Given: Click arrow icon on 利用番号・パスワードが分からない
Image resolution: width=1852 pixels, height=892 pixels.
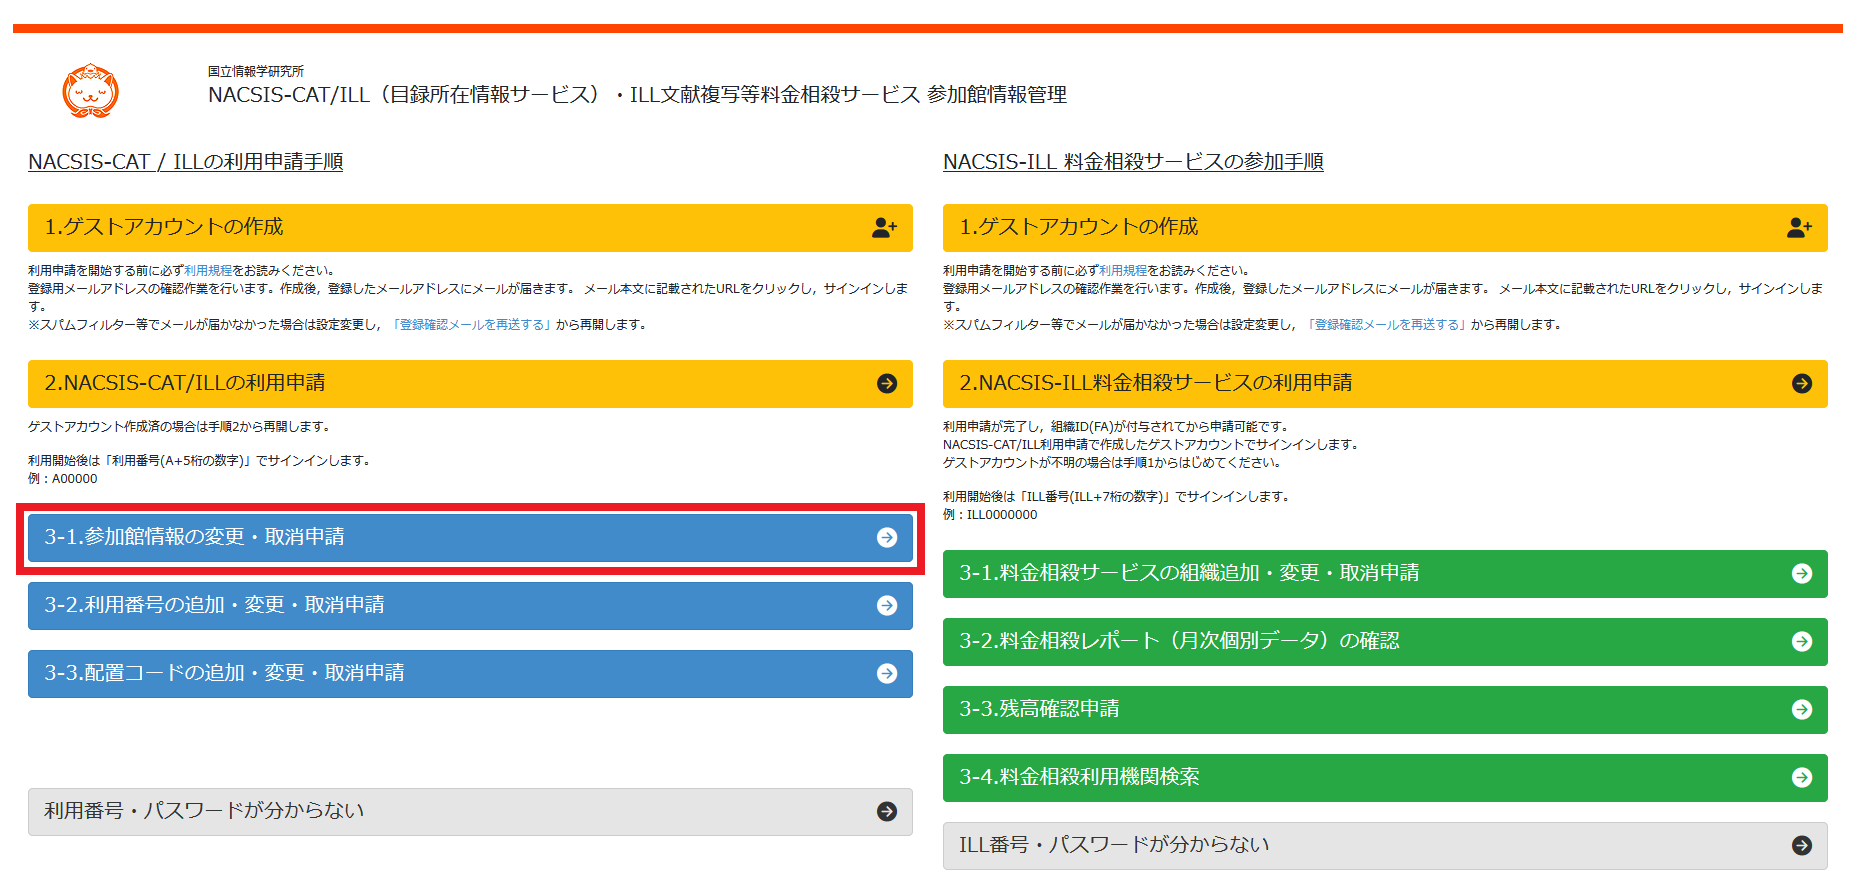Looking at the screenshot, I should pos(887,812).
